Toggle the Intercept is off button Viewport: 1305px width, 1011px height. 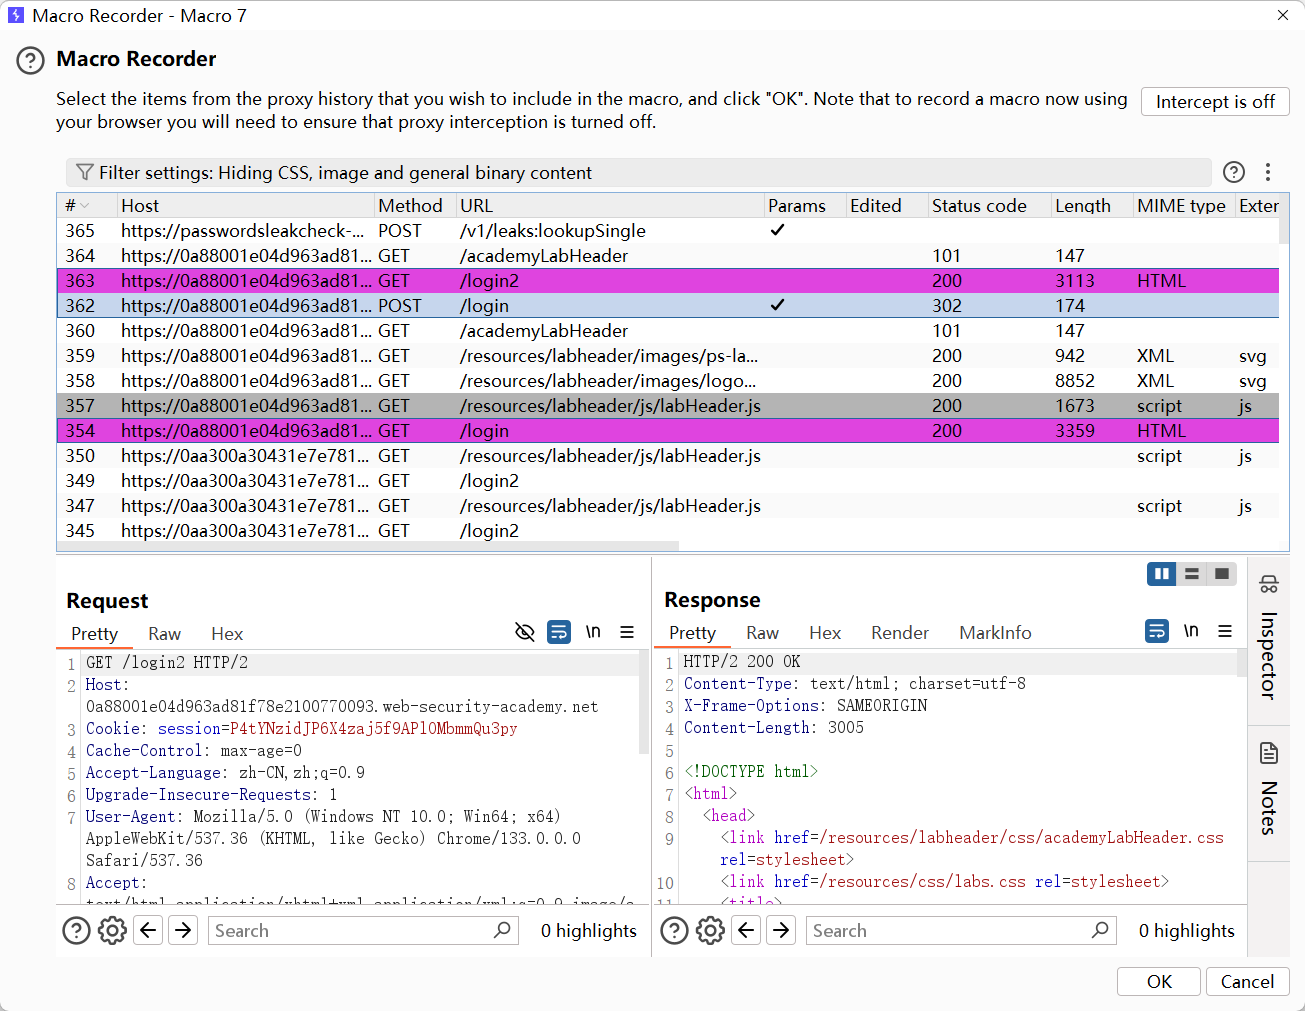pyautogui.click(x=1214, y=102)
